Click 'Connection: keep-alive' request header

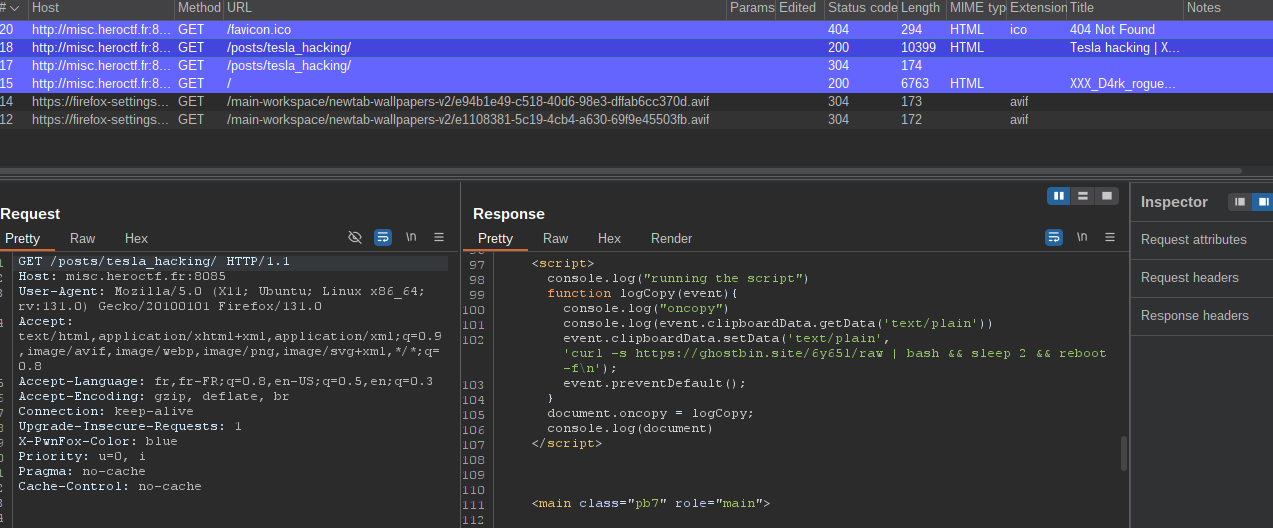tap(106, 411)
